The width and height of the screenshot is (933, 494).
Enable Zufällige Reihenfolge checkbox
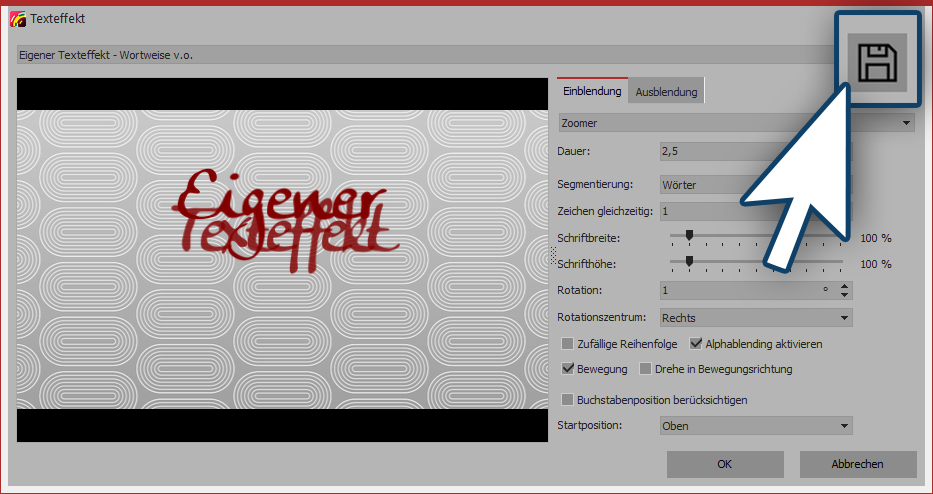[x=568, y=344]
